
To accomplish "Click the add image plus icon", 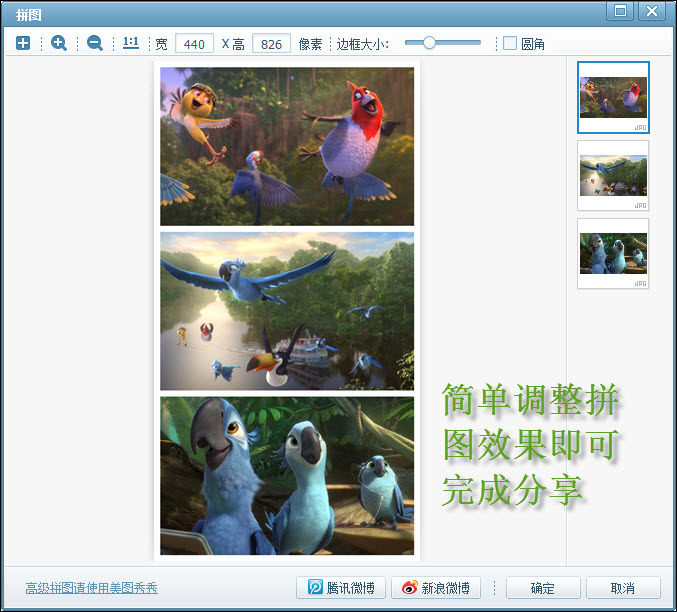I will [x=23, y=43].
